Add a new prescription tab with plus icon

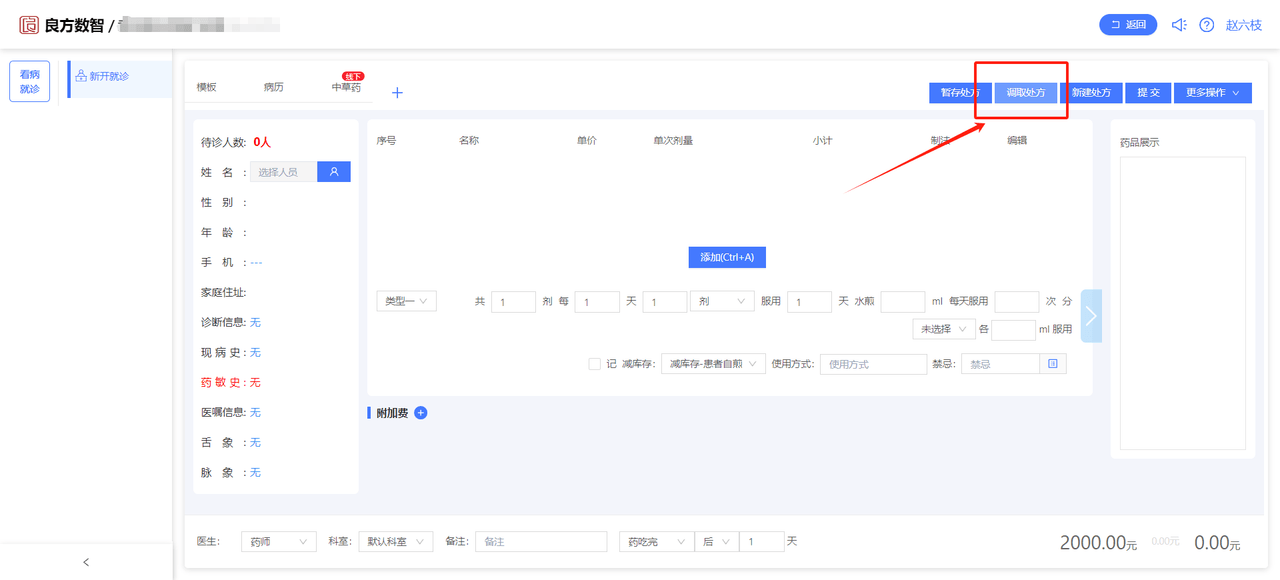[397, 93]
